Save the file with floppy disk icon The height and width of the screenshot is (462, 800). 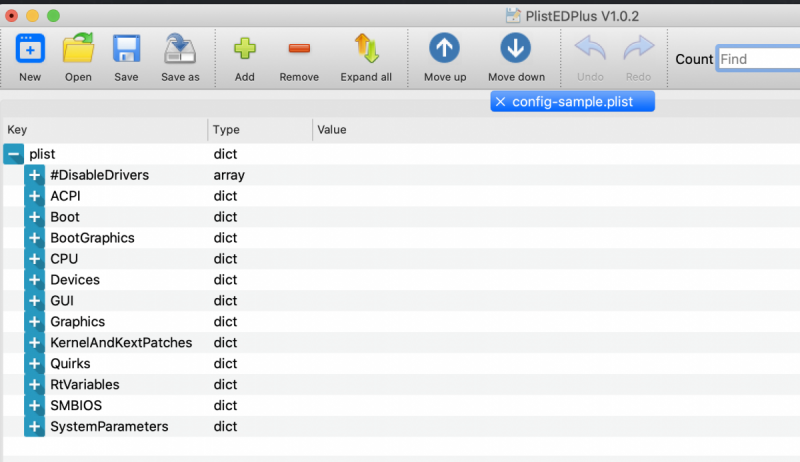pyautogui.click(x=126, y=49)
